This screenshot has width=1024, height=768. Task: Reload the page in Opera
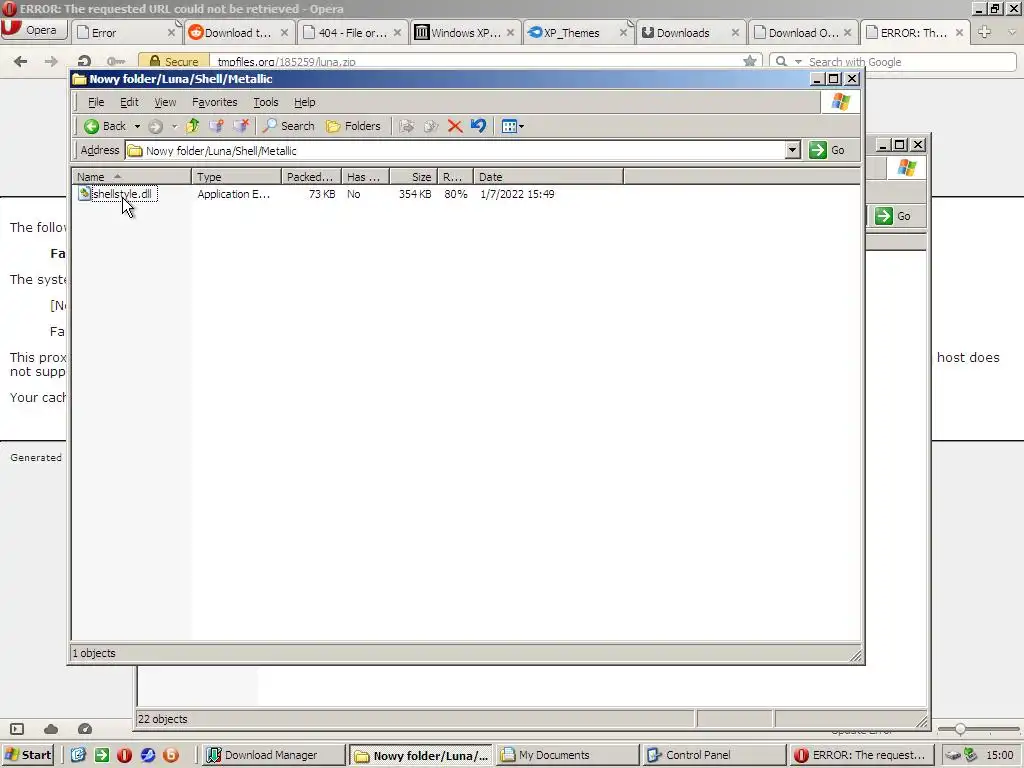84,61
